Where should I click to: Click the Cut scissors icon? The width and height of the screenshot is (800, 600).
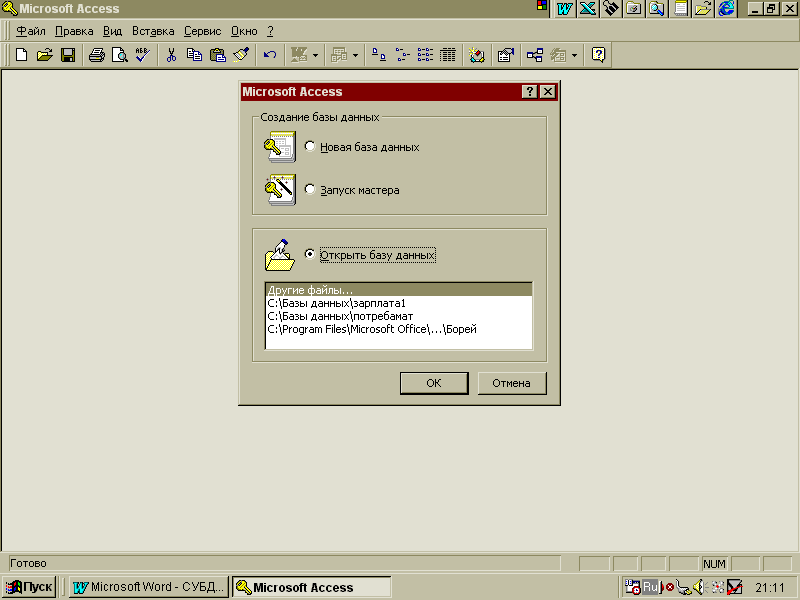(171, 55)
